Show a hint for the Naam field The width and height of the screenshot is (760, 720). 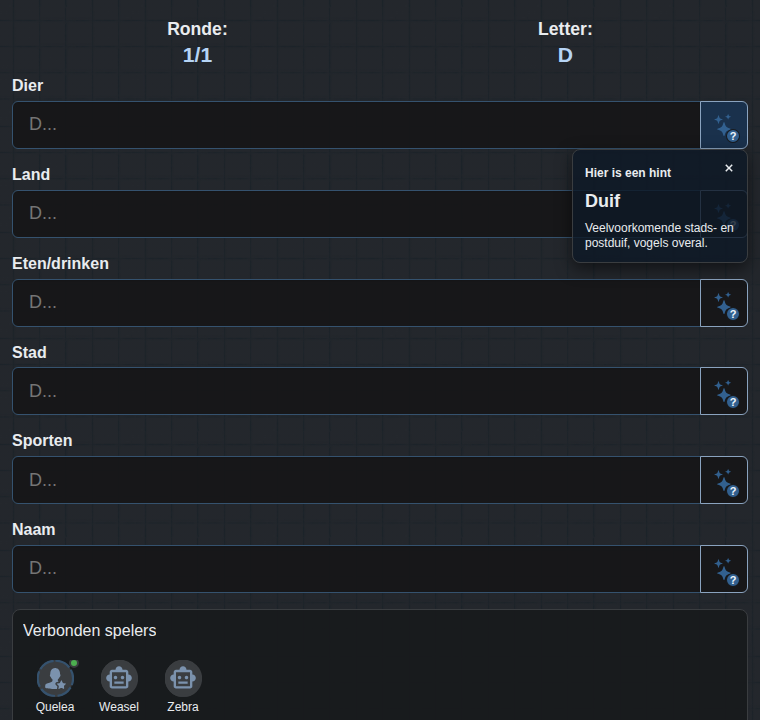click(724, 569)
